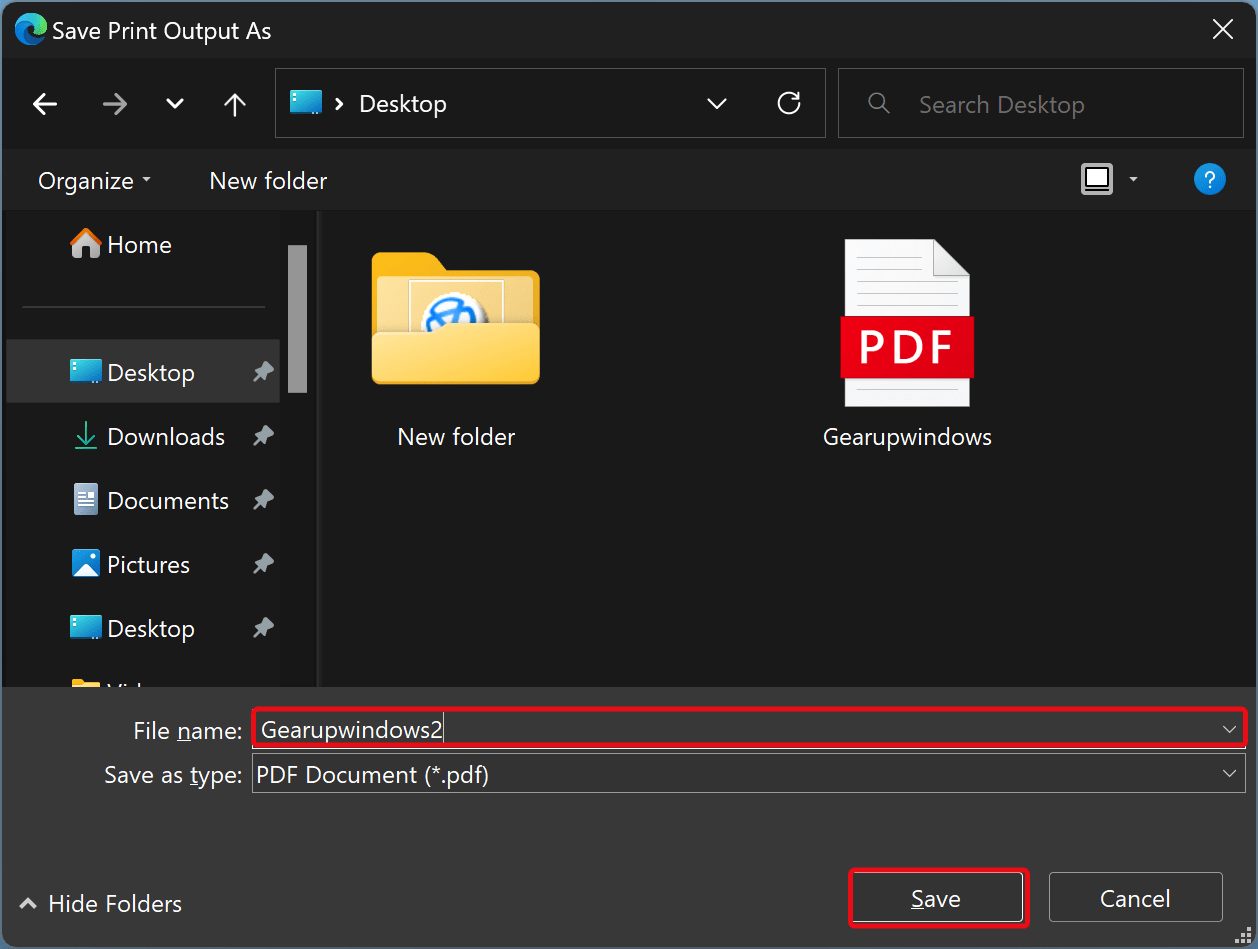Image resolution: width=1258 pixels, height=949 pixels.
Task: Open the Save as type dropdown
Action: (x=1229, y=773)
